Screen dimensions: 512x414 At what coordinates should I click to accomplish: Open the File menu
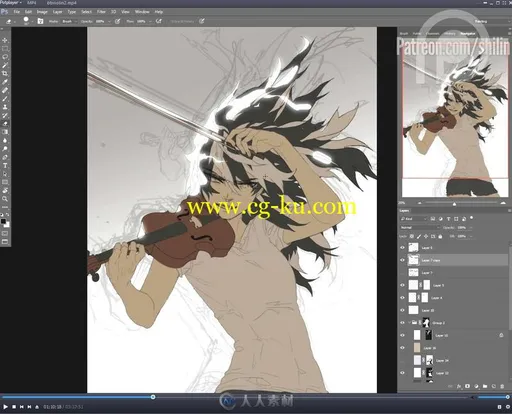point(16,12)
